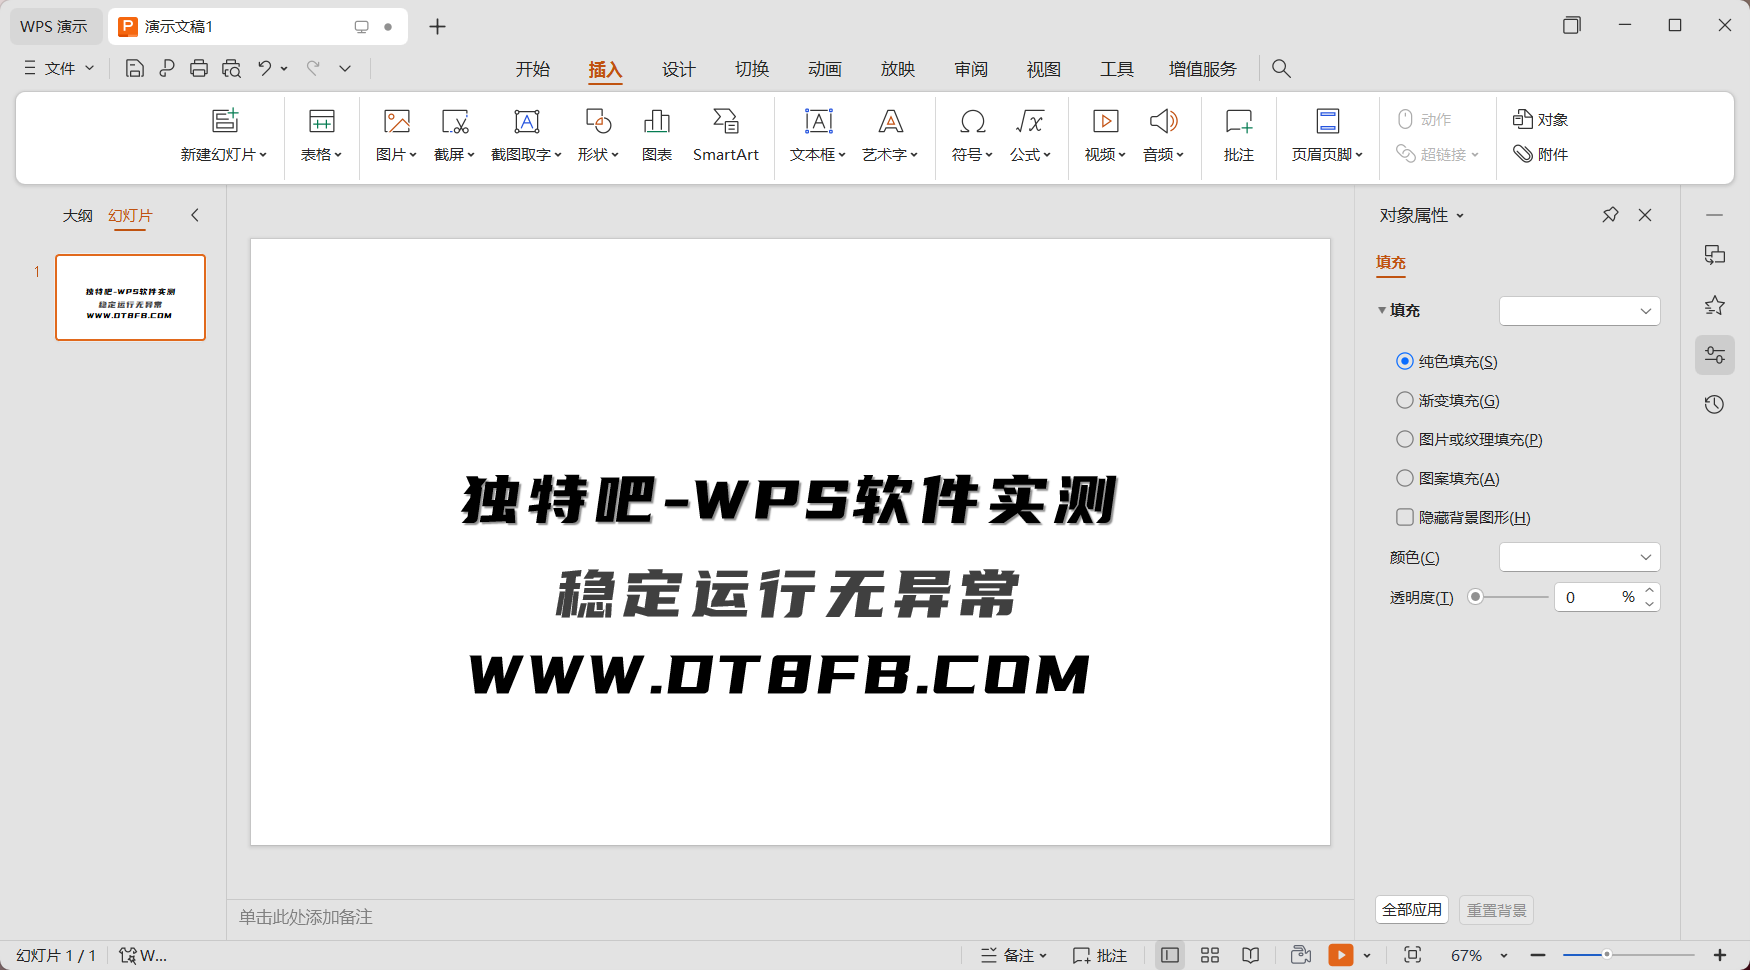
Task: Open new document tab with plus button
Action: coord(437,26)
